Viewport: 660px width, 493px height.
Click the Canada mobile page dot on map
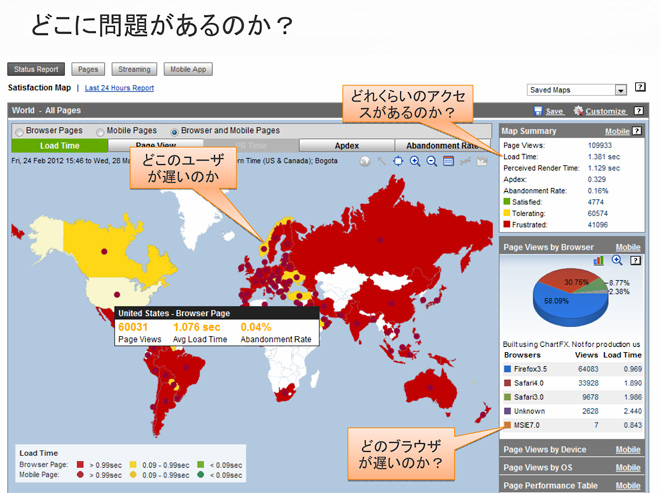pos(104,251)
